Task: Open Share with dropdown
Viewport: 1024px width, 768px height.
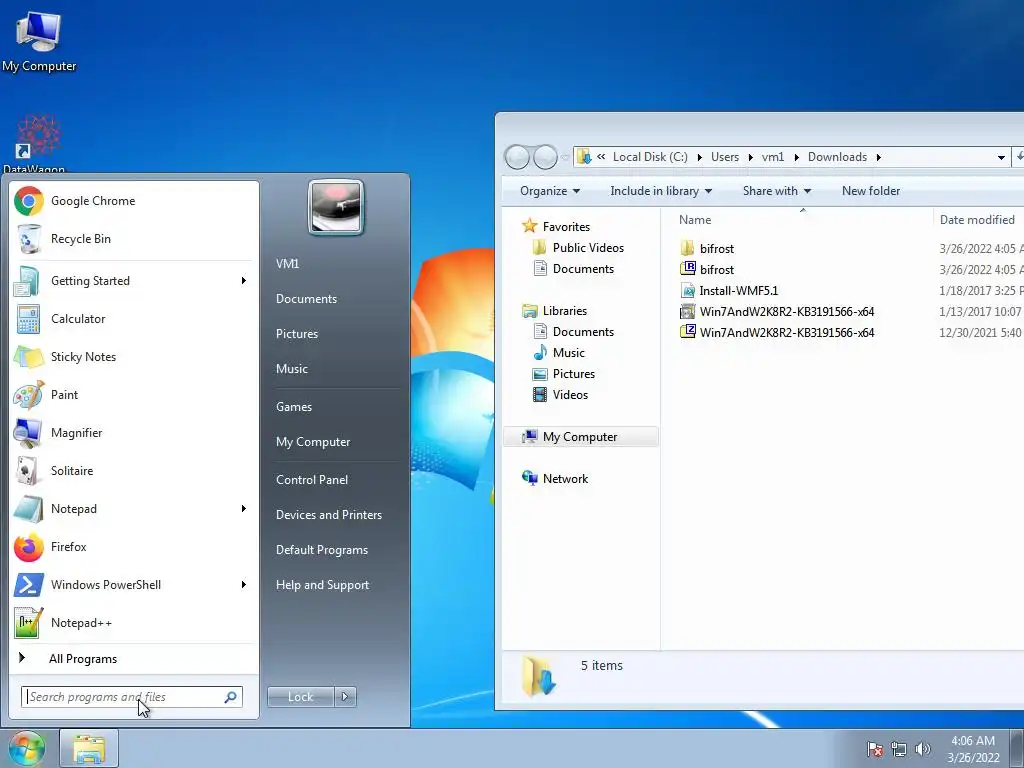Action: 776,191
